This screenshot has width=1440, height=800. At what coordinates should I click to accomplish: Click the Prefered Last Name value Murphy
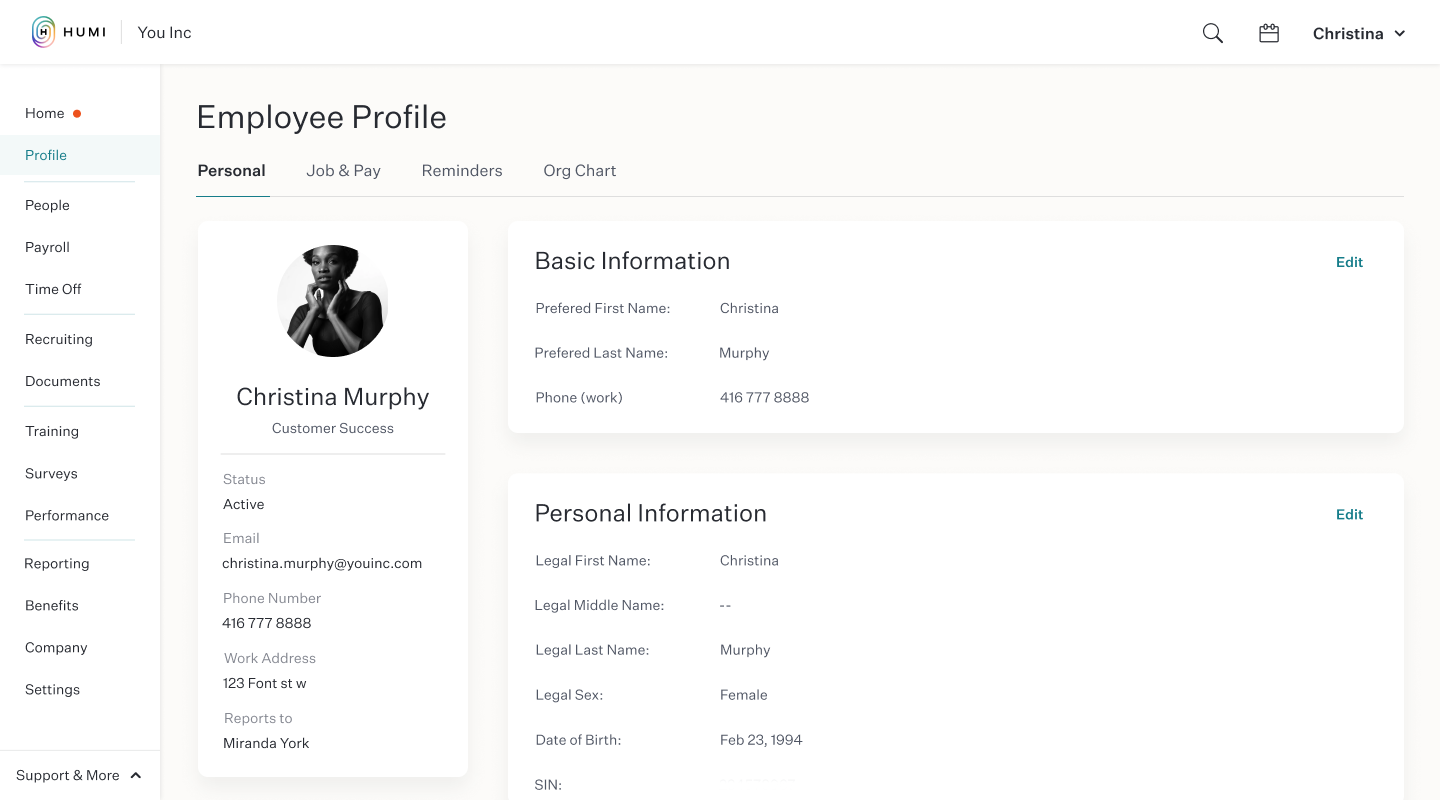pos(744,353)
